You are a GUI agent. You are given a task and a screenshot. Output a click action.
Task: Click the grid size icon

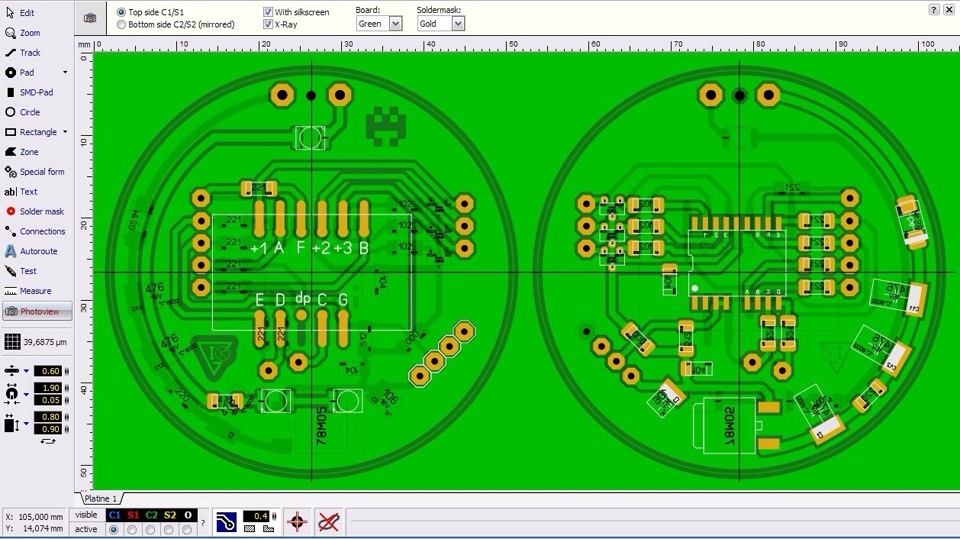[x=12, y=342]
